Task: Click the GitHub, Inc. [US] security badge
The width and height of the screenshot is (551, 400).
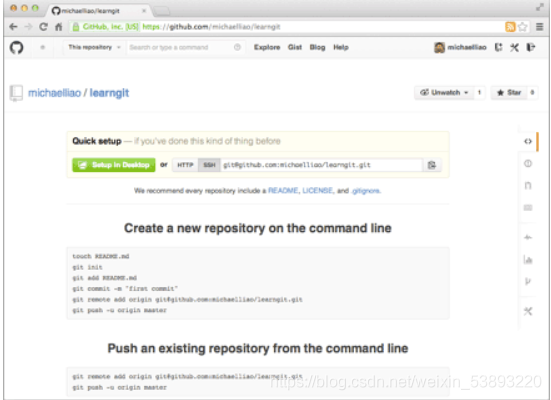Action: tap(105, 27)
